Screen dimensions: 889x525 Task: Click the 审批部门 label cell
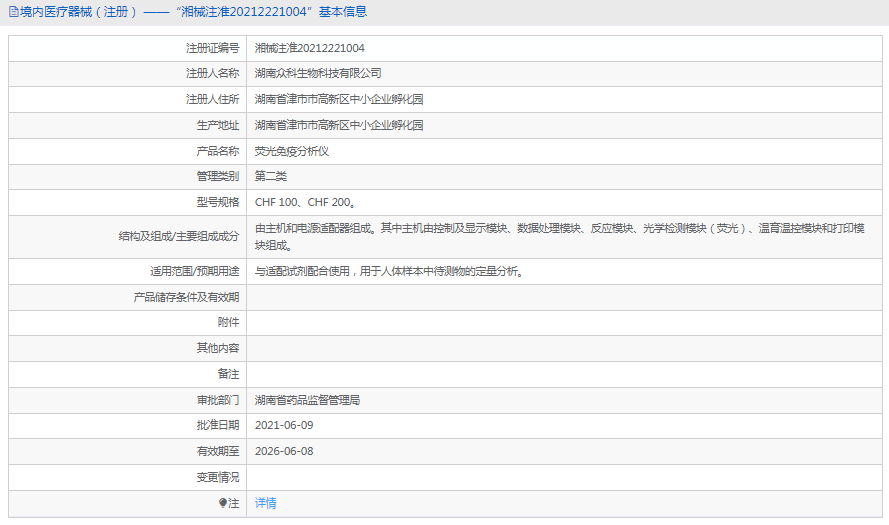pos(128,400)
